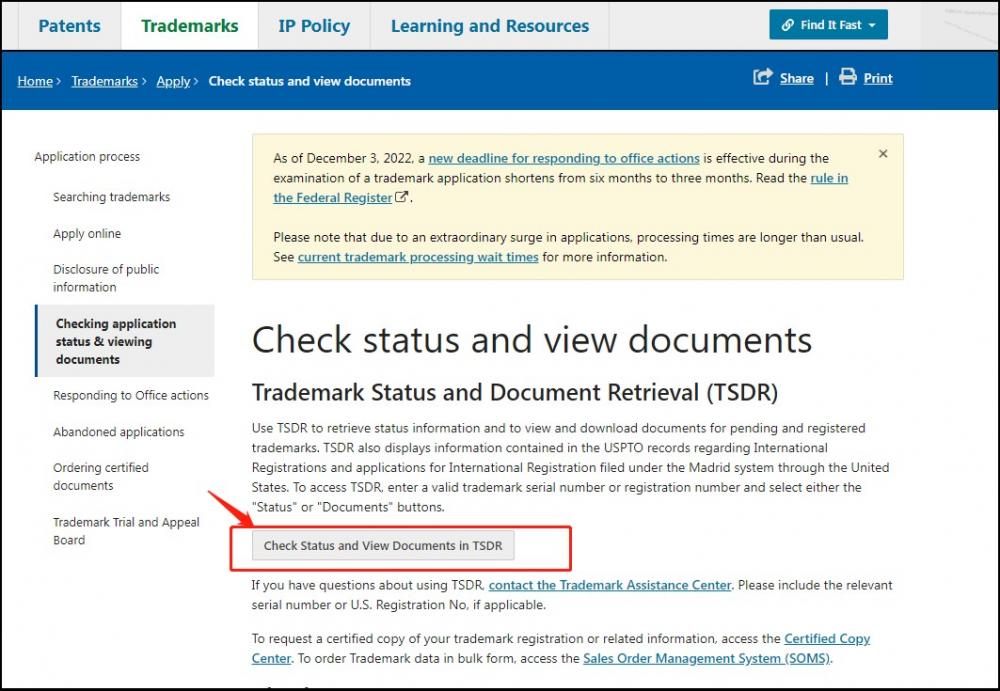The width and height of the screenshot is (1000, 691).
Task: Open the Find It Fast dropdown
Action: pos(828,25)
